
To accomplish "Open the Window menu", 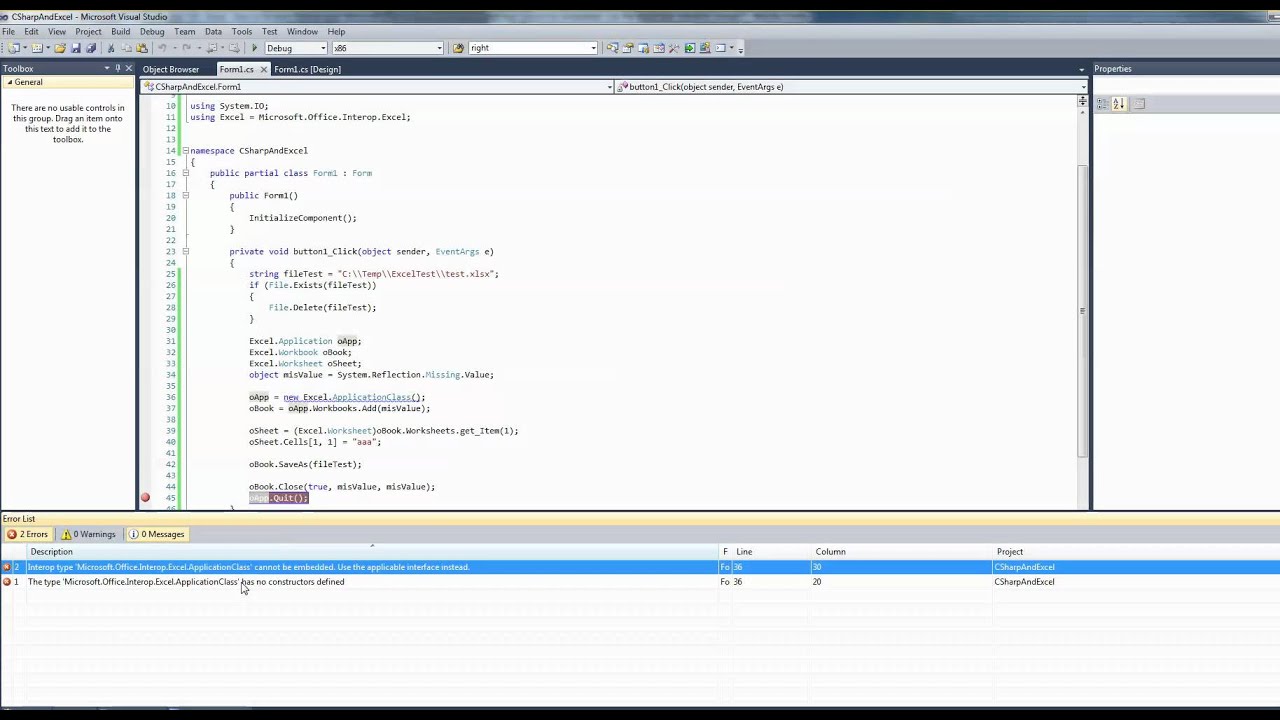I will coord(302,32).
